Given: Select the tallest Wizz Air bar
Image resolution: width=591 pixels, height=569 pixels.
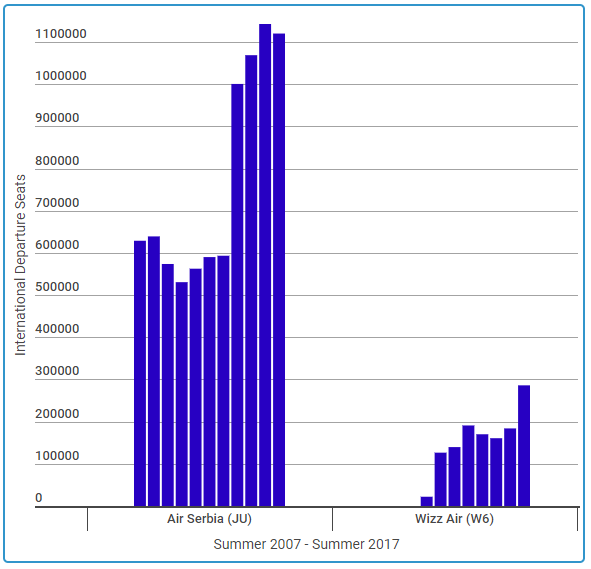Looking at the screenshot, I should [524, 446].
